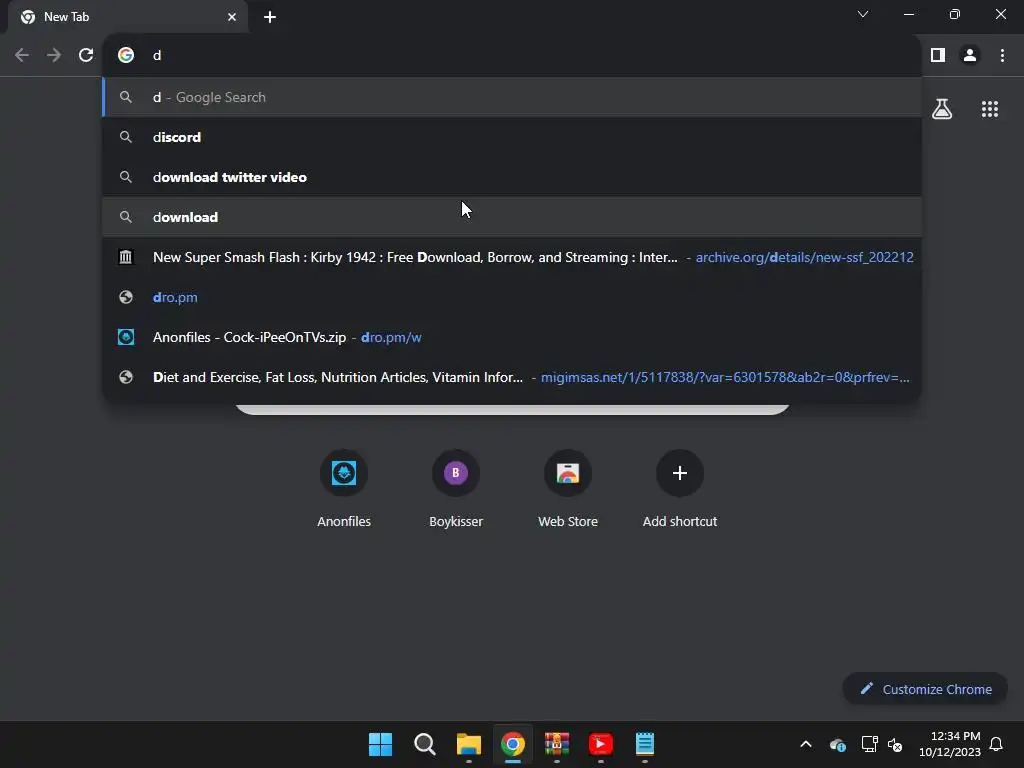The width and height of the screenshot is (1024, 768).
Task: Click the OneDrive cloud tray icon
Action: tap(838, 744)
